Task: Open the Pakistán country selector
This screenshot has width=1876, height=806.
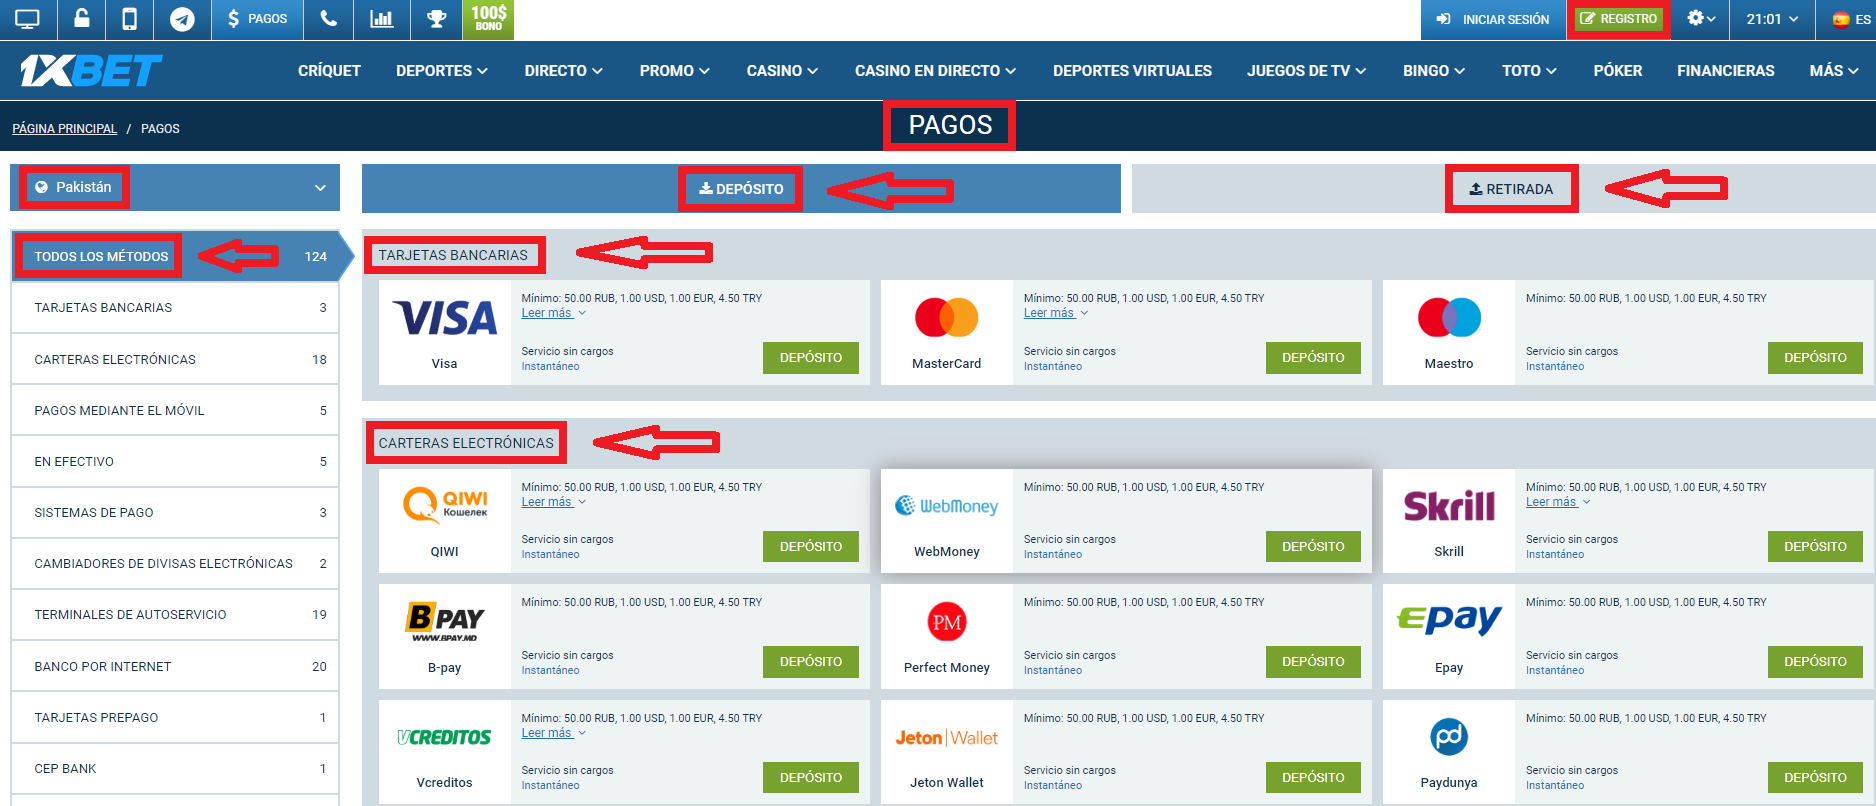Action: coord(175,187)
